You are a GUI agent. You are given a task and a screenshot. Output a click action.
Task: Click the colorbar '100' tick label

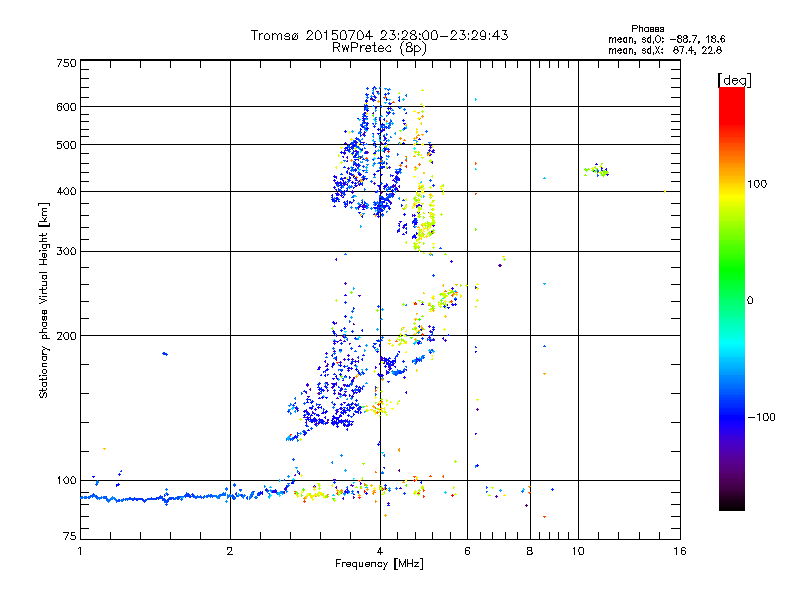(x=757, y=184)
